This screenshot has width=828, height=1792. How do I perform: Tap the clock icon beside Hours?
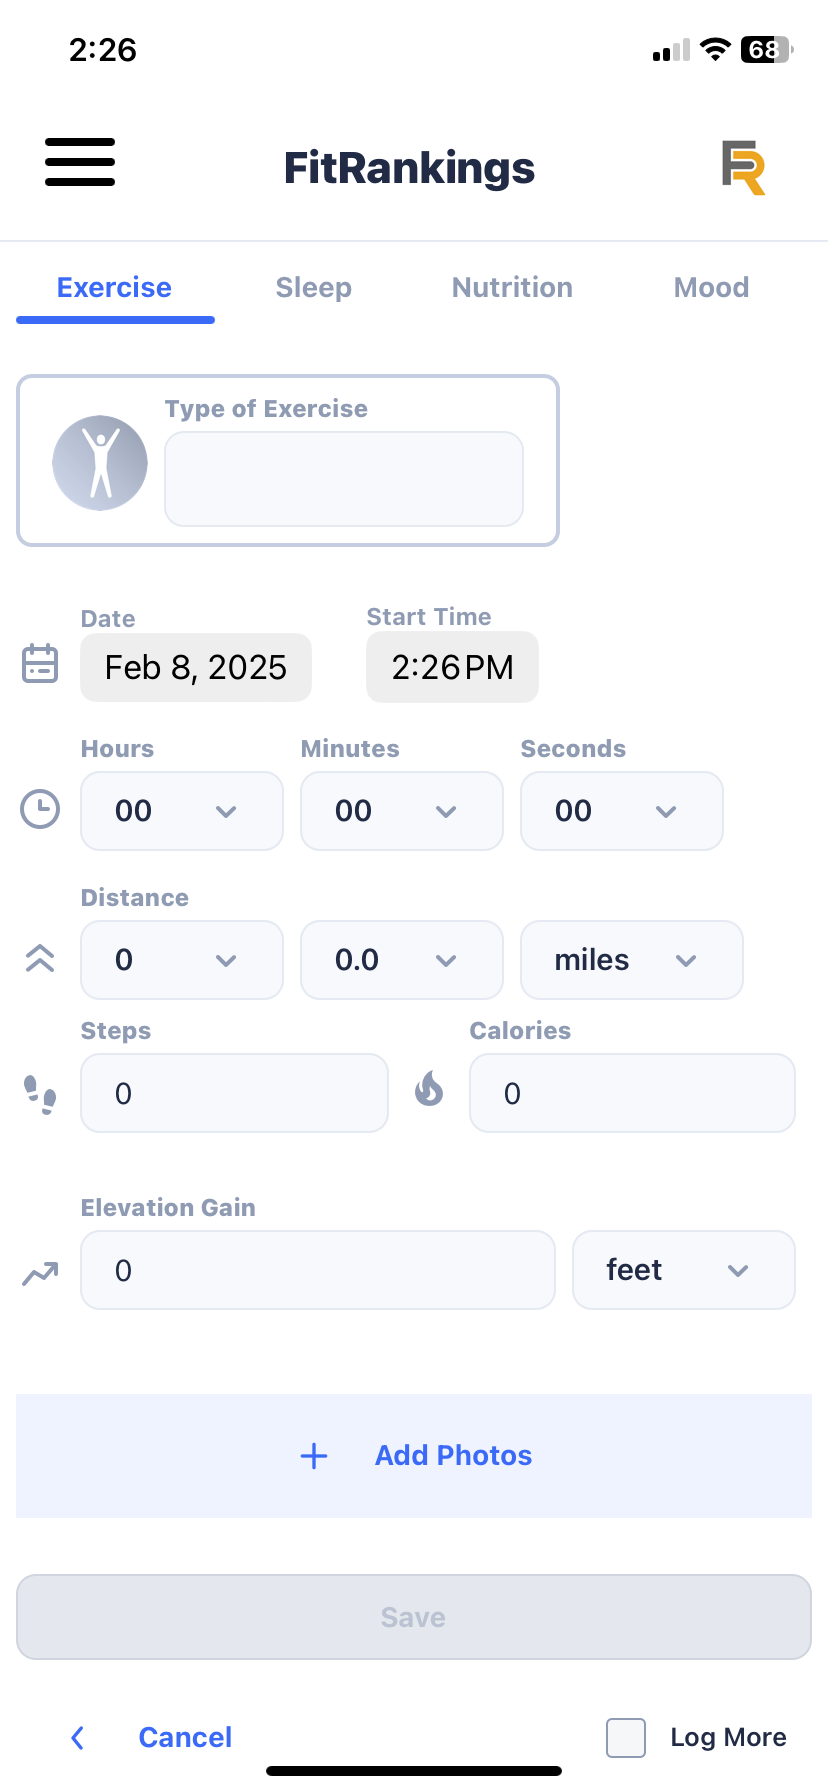coord(40,809)
